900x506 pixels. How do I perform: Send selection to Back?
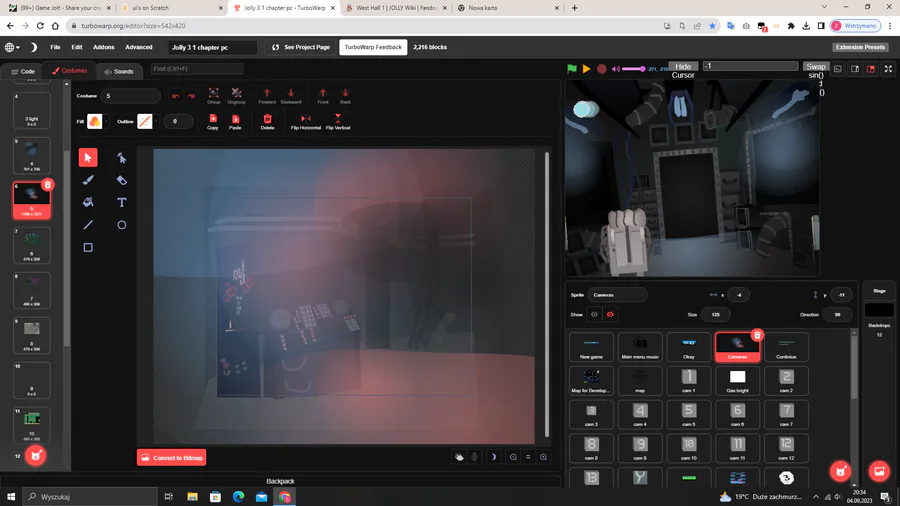[x=345, y=95]
